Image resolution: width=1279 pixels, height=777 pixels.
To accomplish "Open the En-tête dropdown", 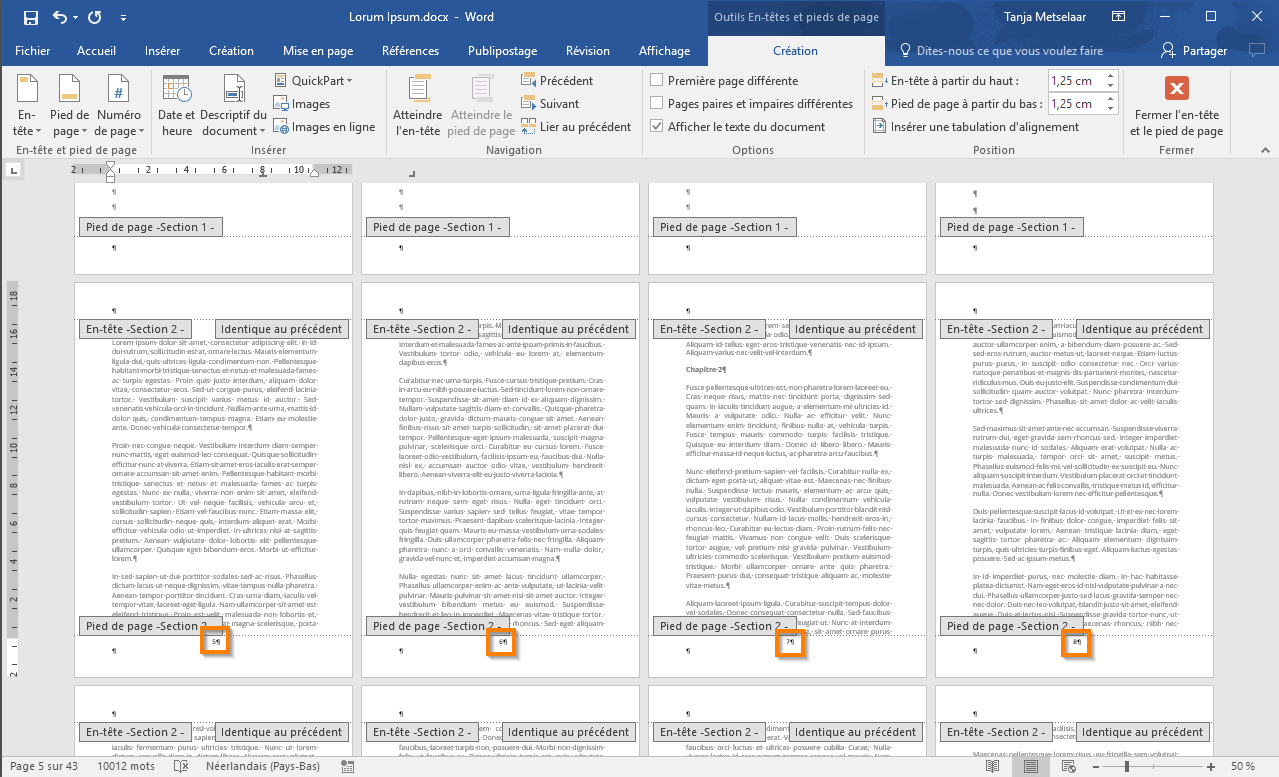I will click(x=27, y=106).
